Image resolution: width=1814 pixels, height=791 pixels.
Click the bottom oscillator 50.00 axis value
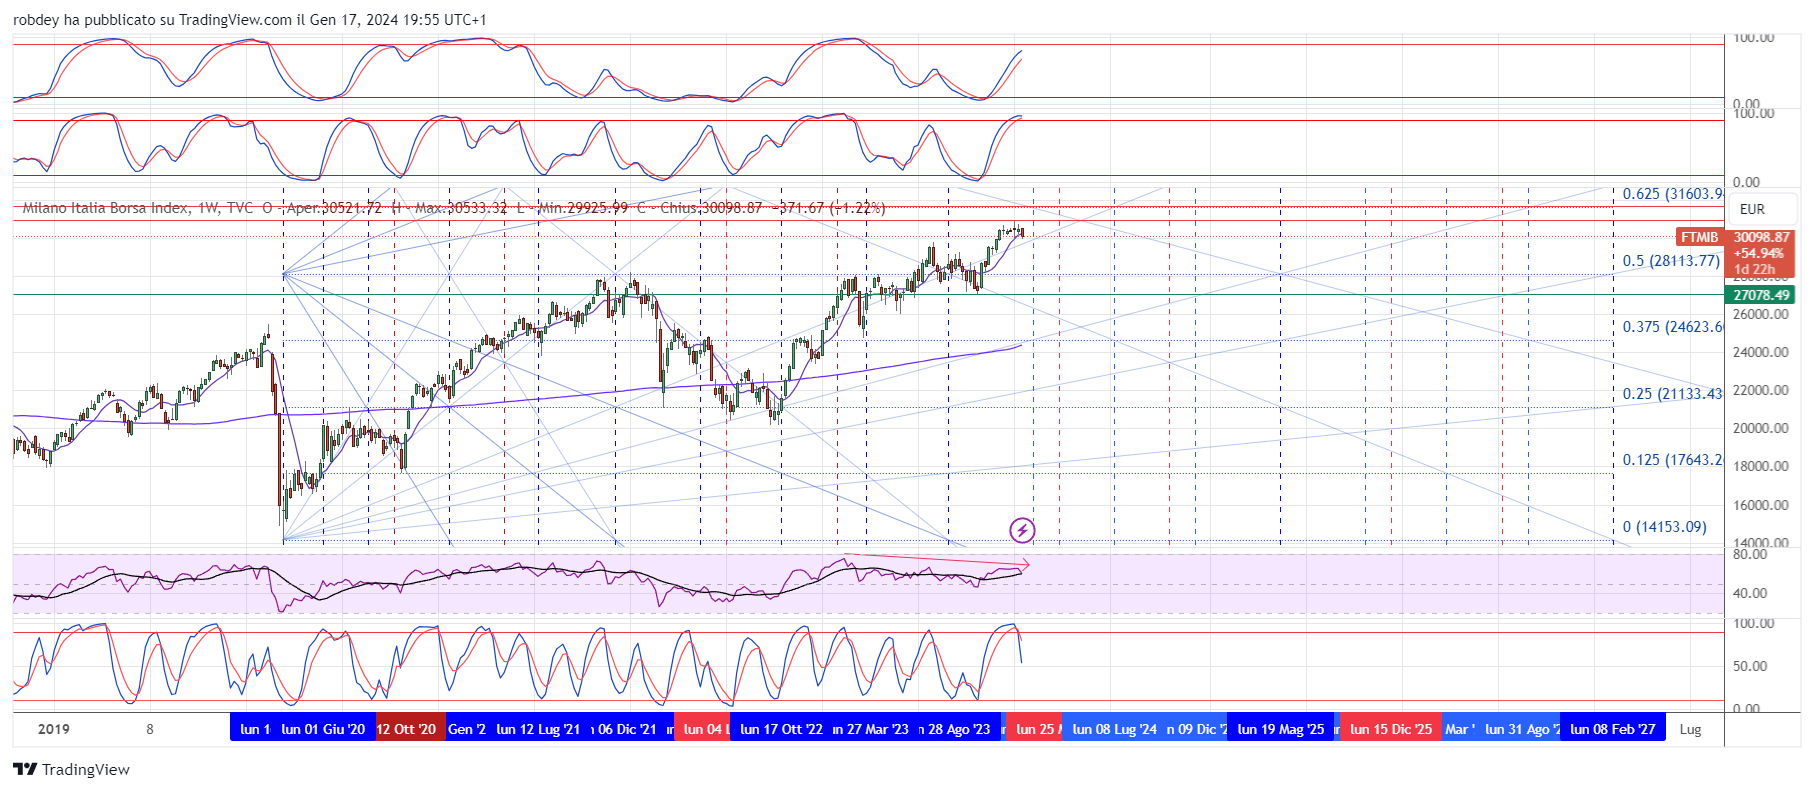click(1750, 666)
